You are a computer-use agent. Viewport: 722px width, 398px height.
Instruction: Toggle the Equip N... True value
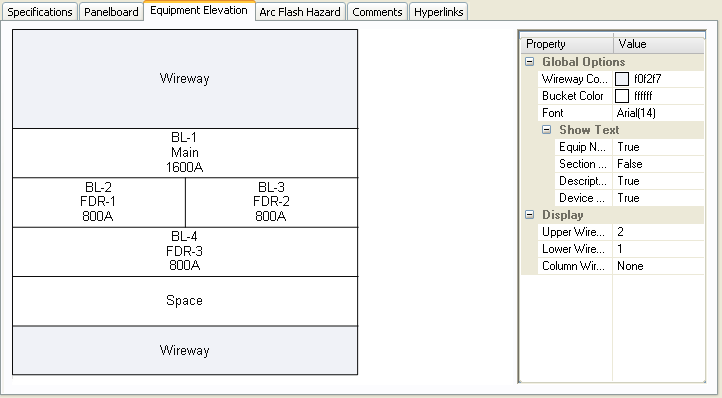tap(658, 147)
